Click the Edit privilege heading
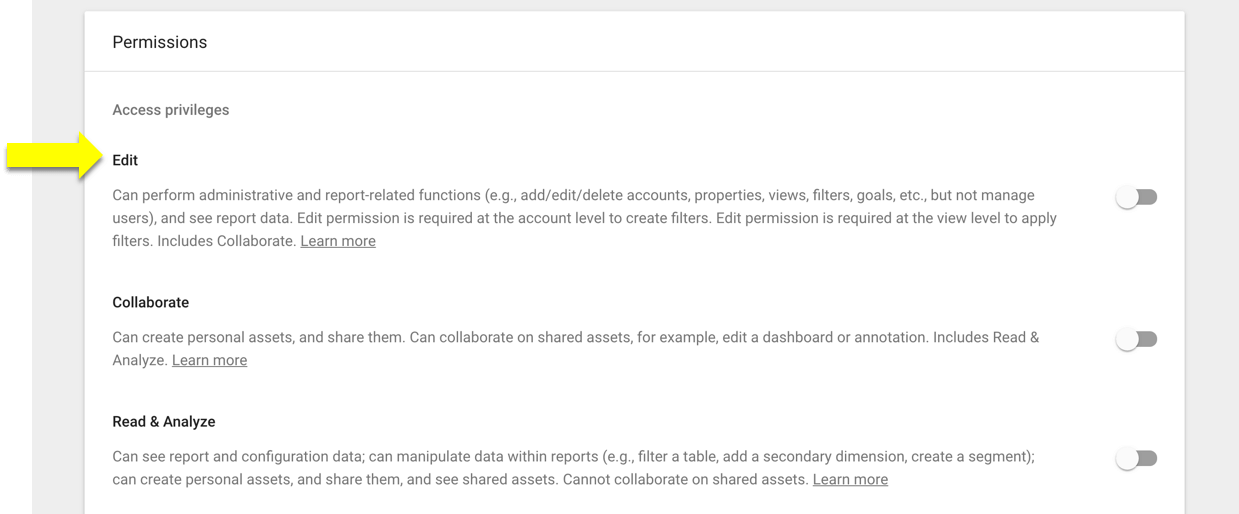Viewport: 1239px width, 514px height. (x=125, y=160)
